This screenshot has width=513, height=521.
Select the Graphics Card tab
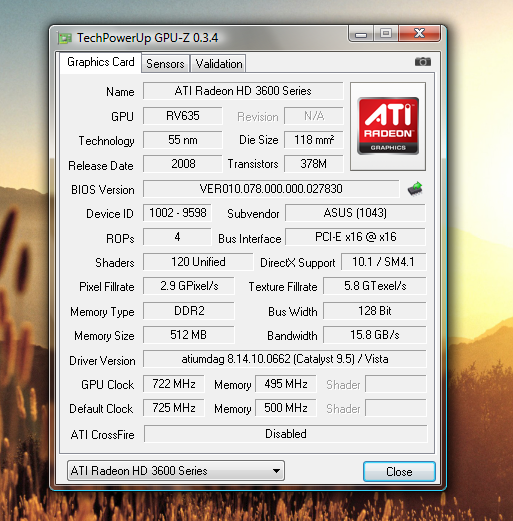pos(101,62)
